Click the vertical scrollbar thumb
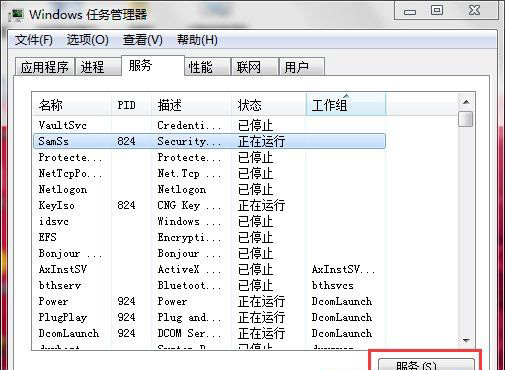The width and height of the screenshot is (505, 370). click(x=466, y=119)
